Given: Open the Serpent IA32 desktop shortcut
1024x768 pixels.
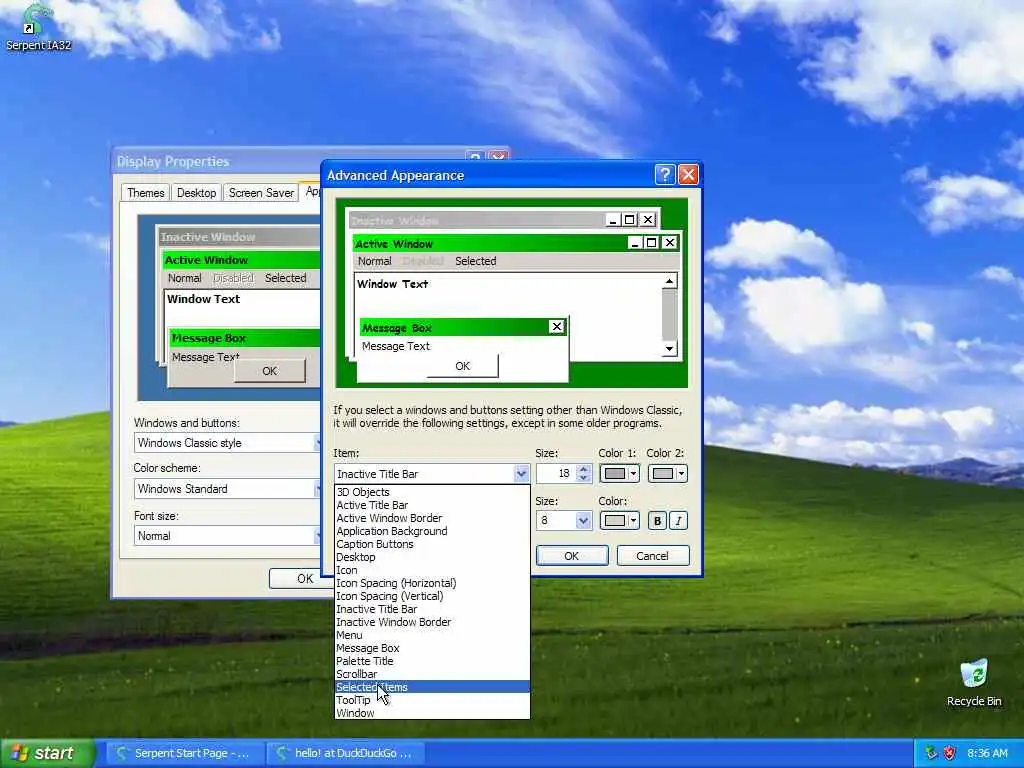Looking at the screenshot, I should point(37,27).
